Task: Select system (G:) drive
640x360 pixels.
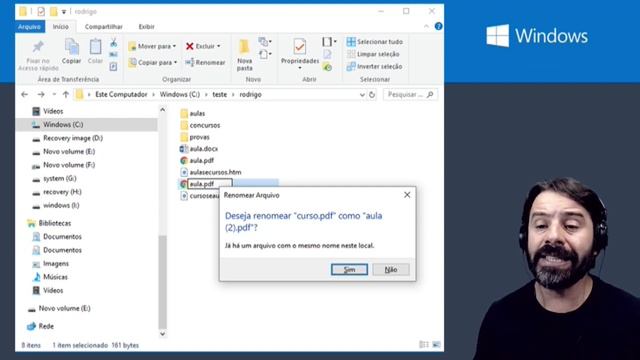Action: point(60,178)
